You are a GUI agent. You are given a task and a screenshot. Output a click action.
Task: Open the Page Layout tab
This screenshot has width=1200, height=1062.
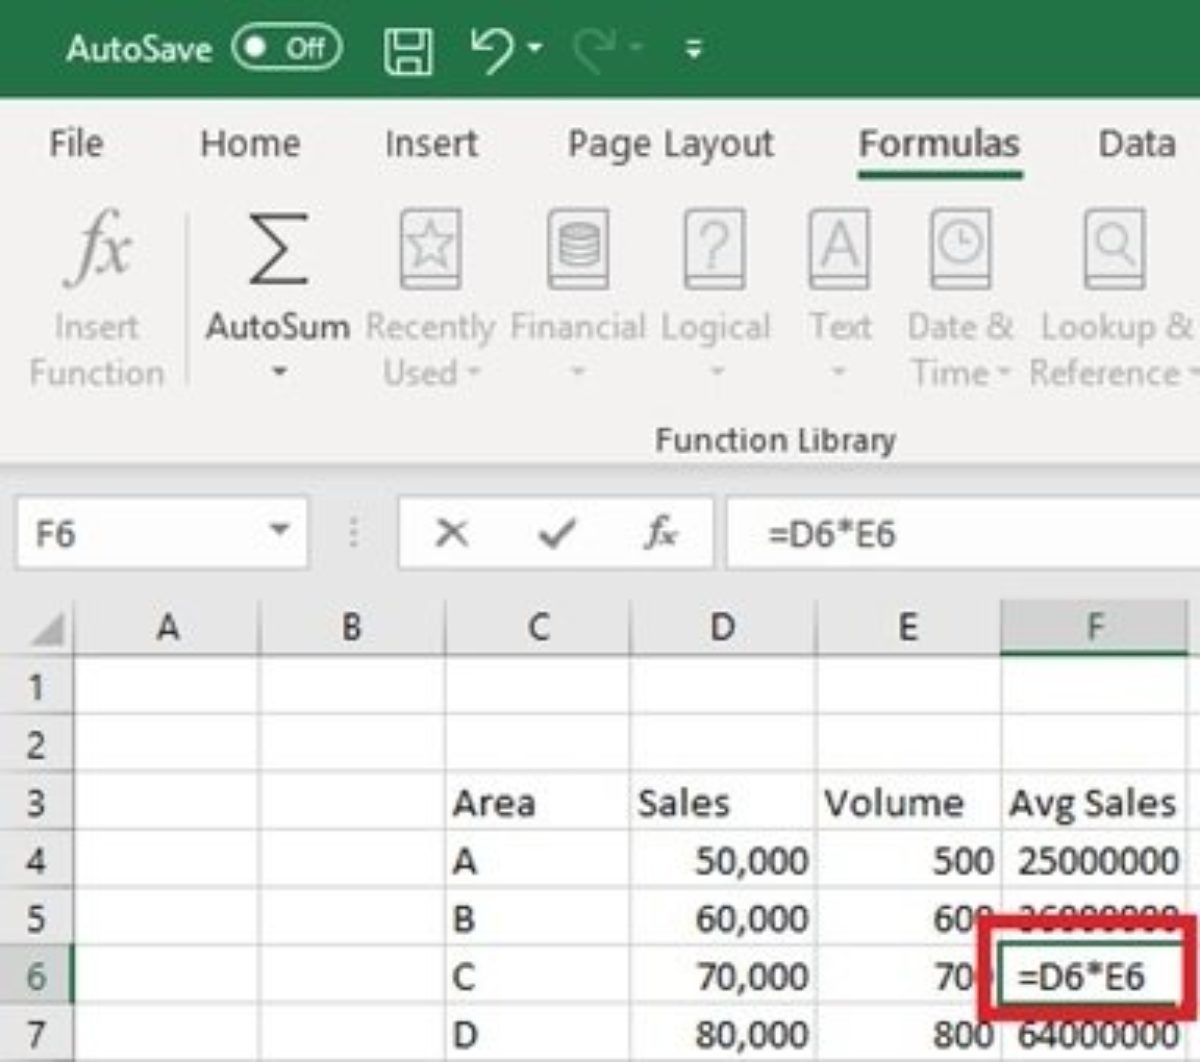(x=671, y=145)
